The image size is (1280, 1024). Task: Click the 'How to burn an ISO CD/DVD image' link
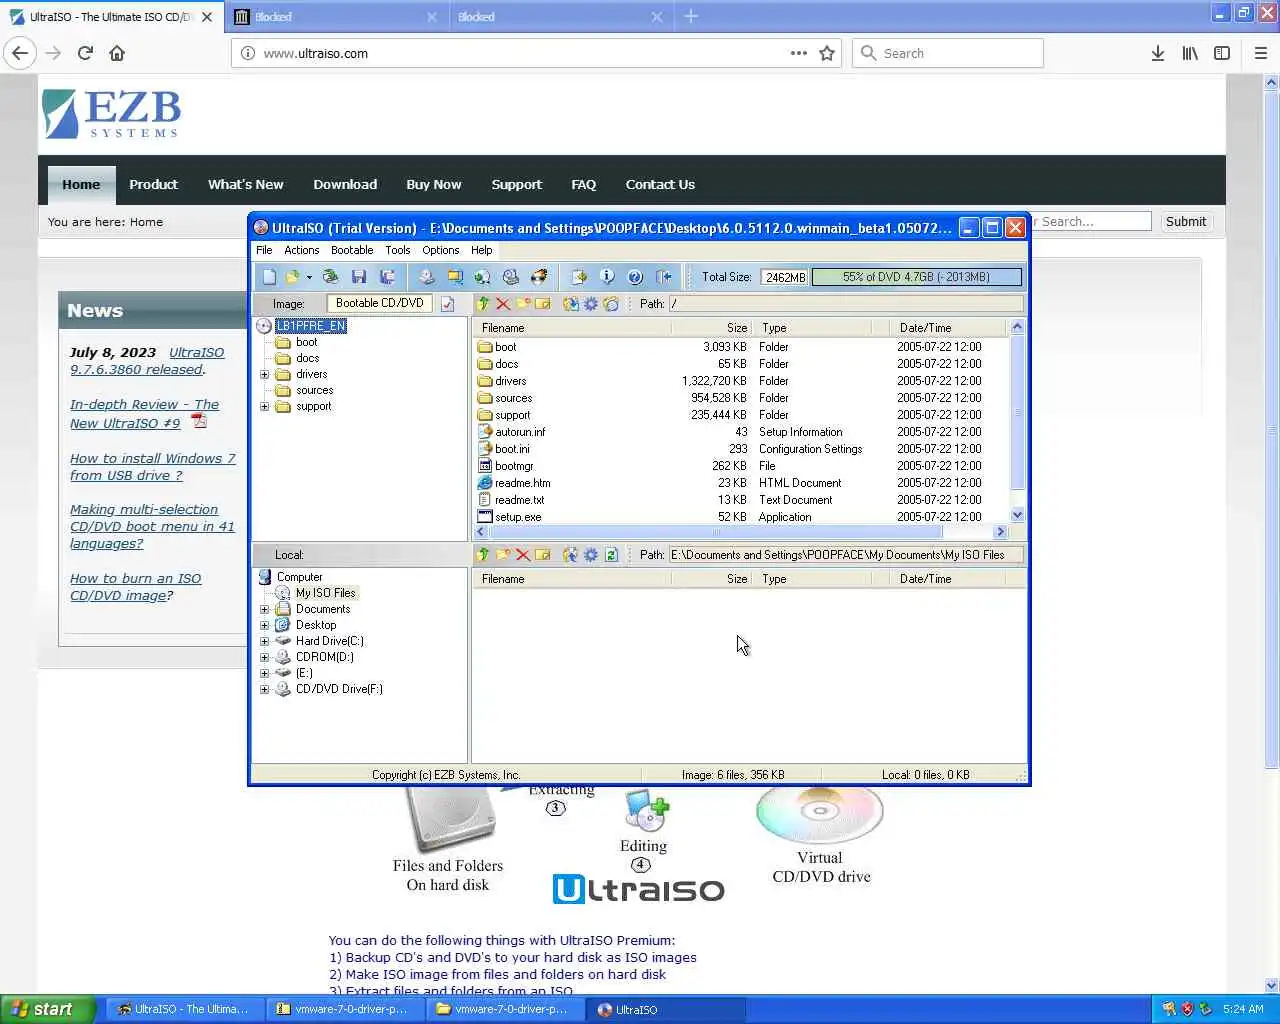coord(135,587)
